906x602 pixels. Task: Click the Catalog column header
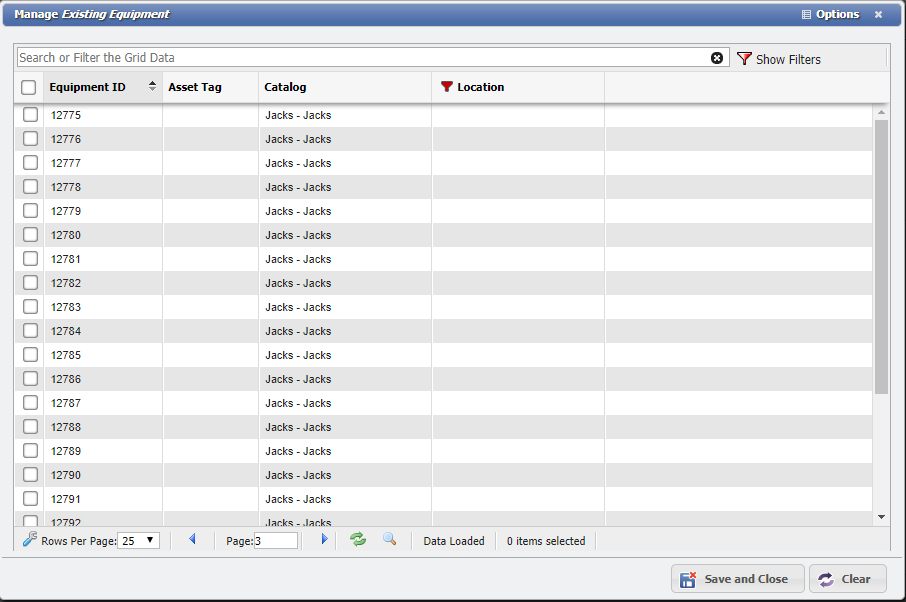pyautogui.click(x=283, y=87)
